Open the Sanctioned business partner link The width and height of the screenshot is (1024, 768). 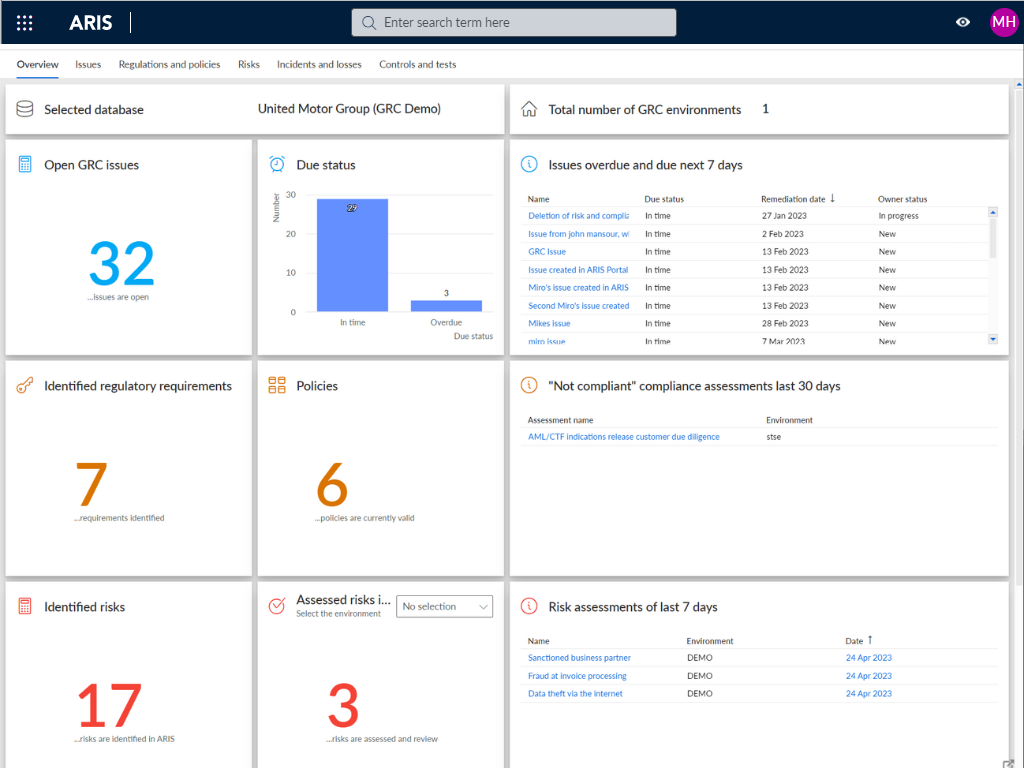coord(579,658)
